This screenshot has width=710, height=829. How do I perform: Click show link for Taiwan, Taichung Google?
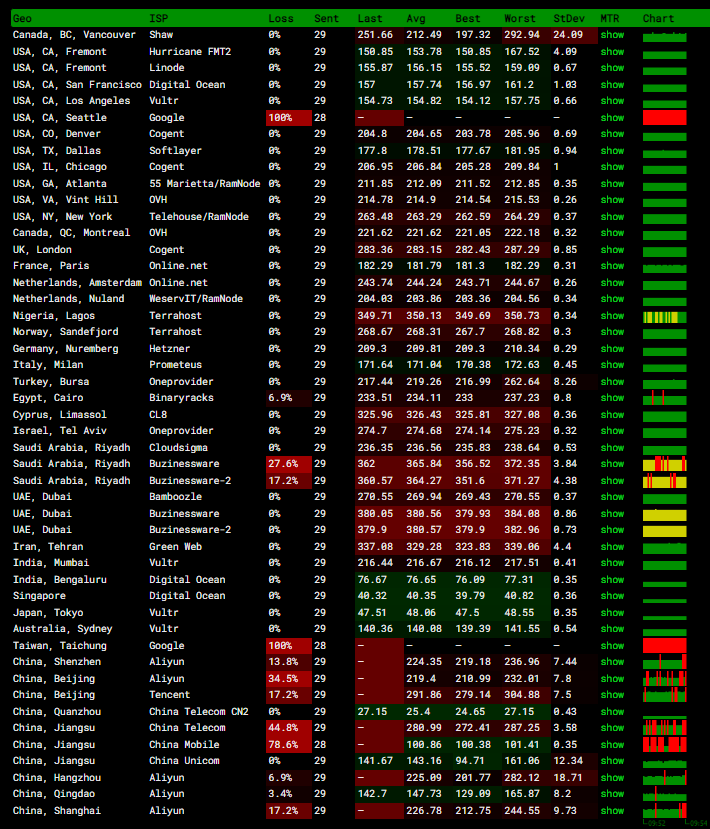tap(612, 646)
